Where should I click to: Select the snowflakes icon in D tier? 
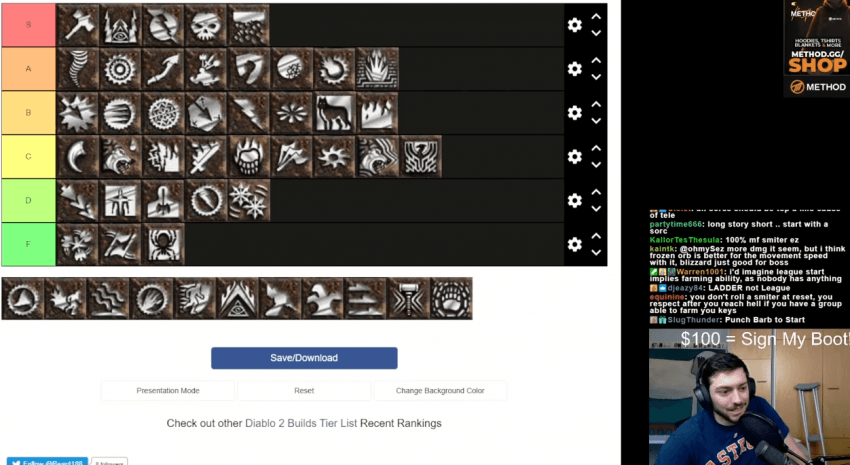click(x=249, y=201)
